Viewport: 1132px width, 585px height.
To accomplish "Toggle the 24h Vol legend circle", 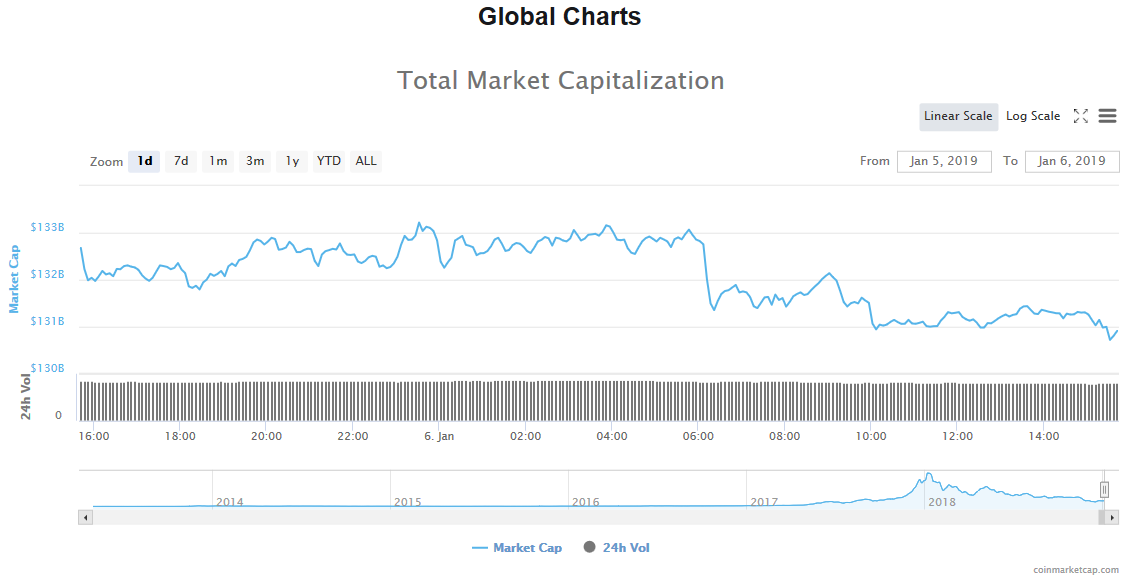I will (x=589, y=547).
